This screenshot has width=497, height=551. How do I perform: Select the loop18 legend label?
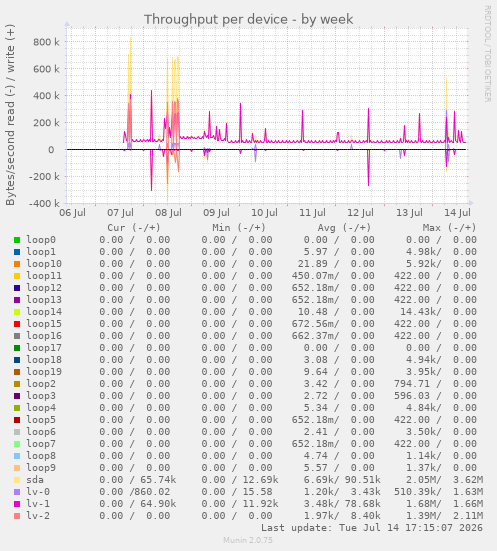pyautogui.click(x=44, y=360)
